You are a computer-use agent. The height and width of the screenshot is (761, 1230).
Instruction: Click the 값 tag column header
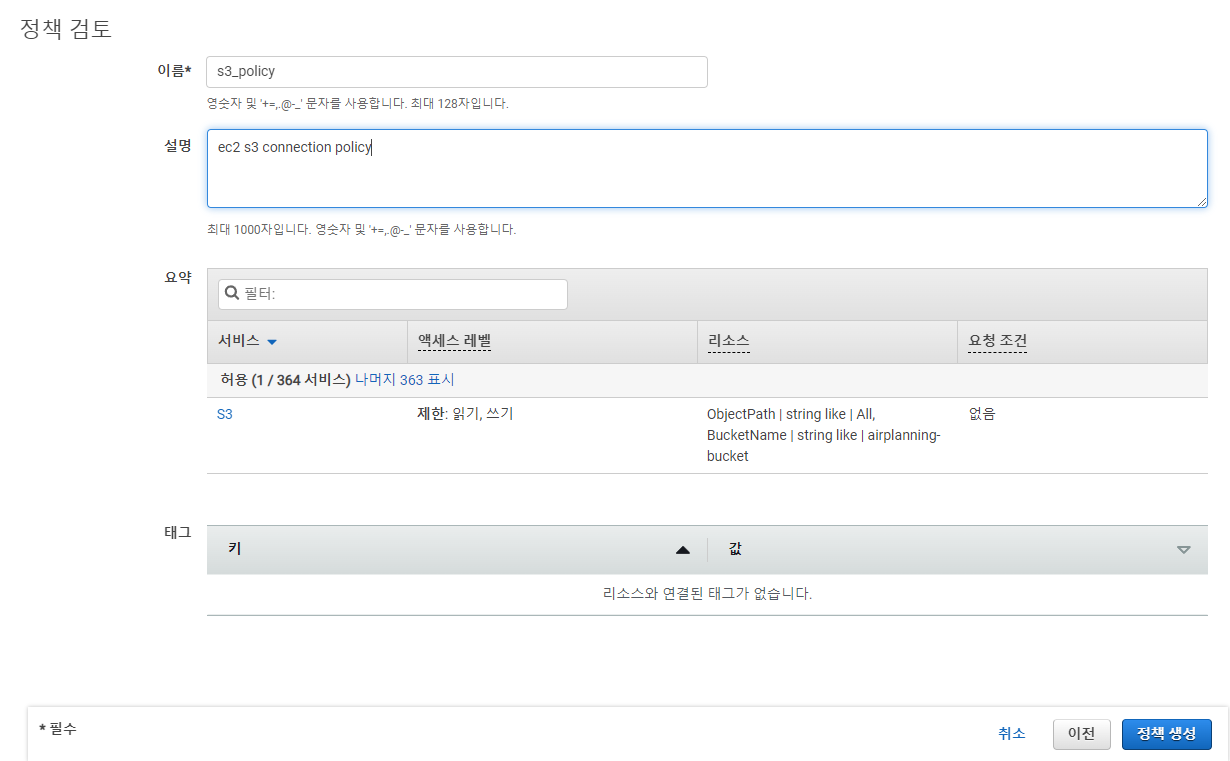coord(735,549)
